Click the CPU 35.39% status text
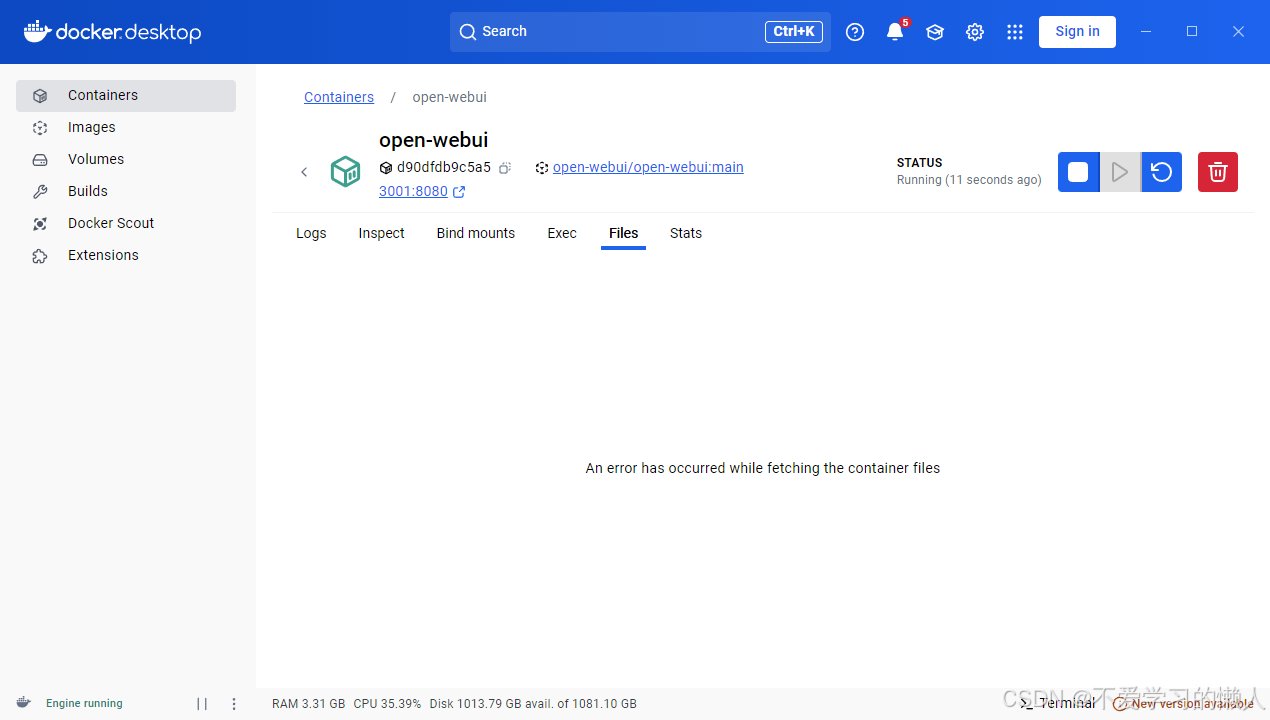 (x=387, y=704)
